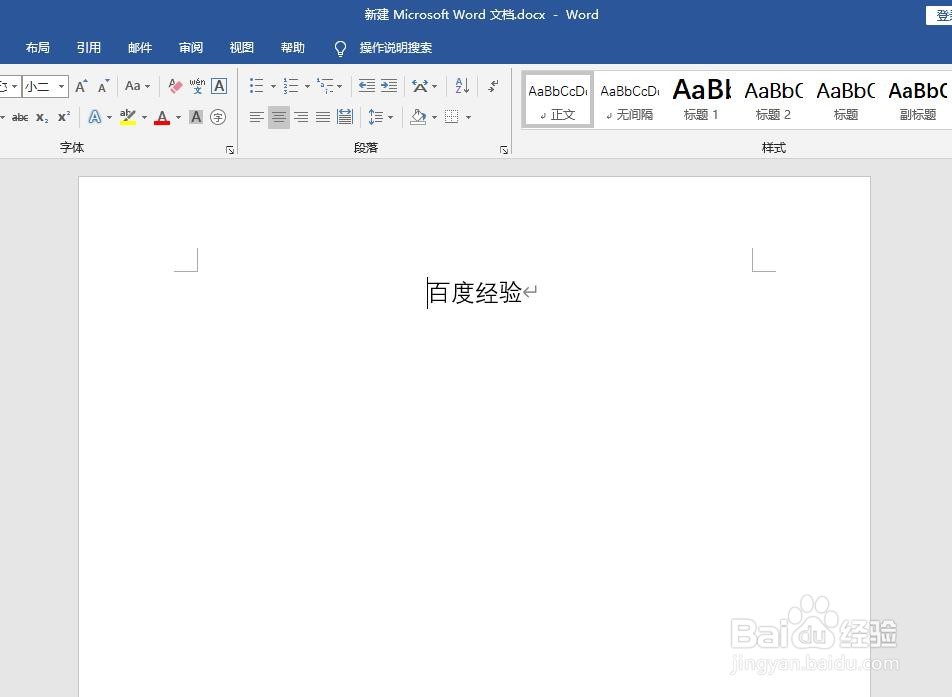The width and height of the screenshot is (952, 697).
Task: Apply character border icon
Action: (x=219, y=86)
